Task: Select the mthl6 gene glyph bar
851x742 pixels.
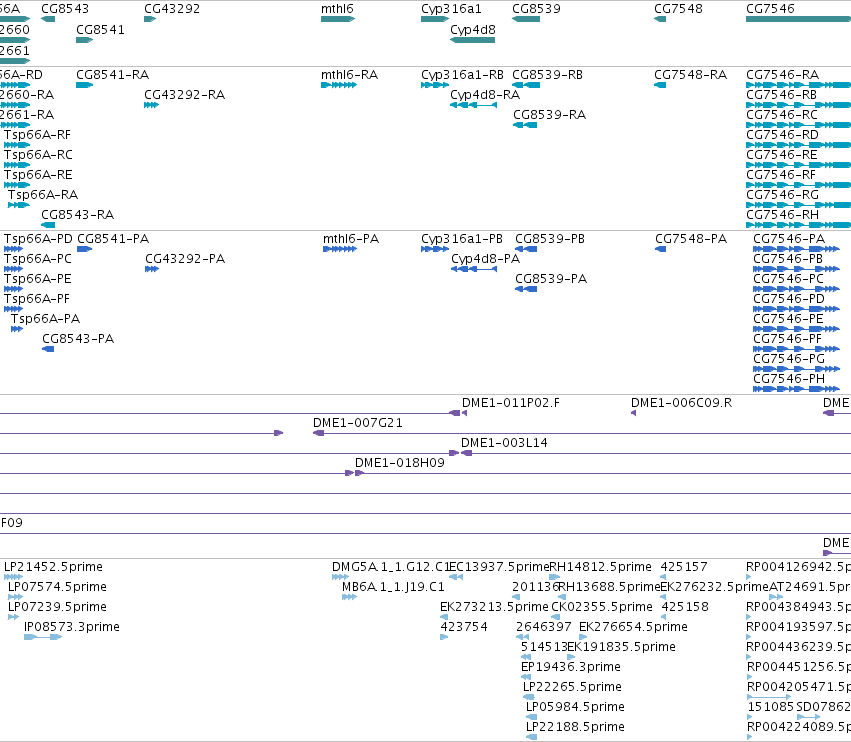Action: pos(338,19)
